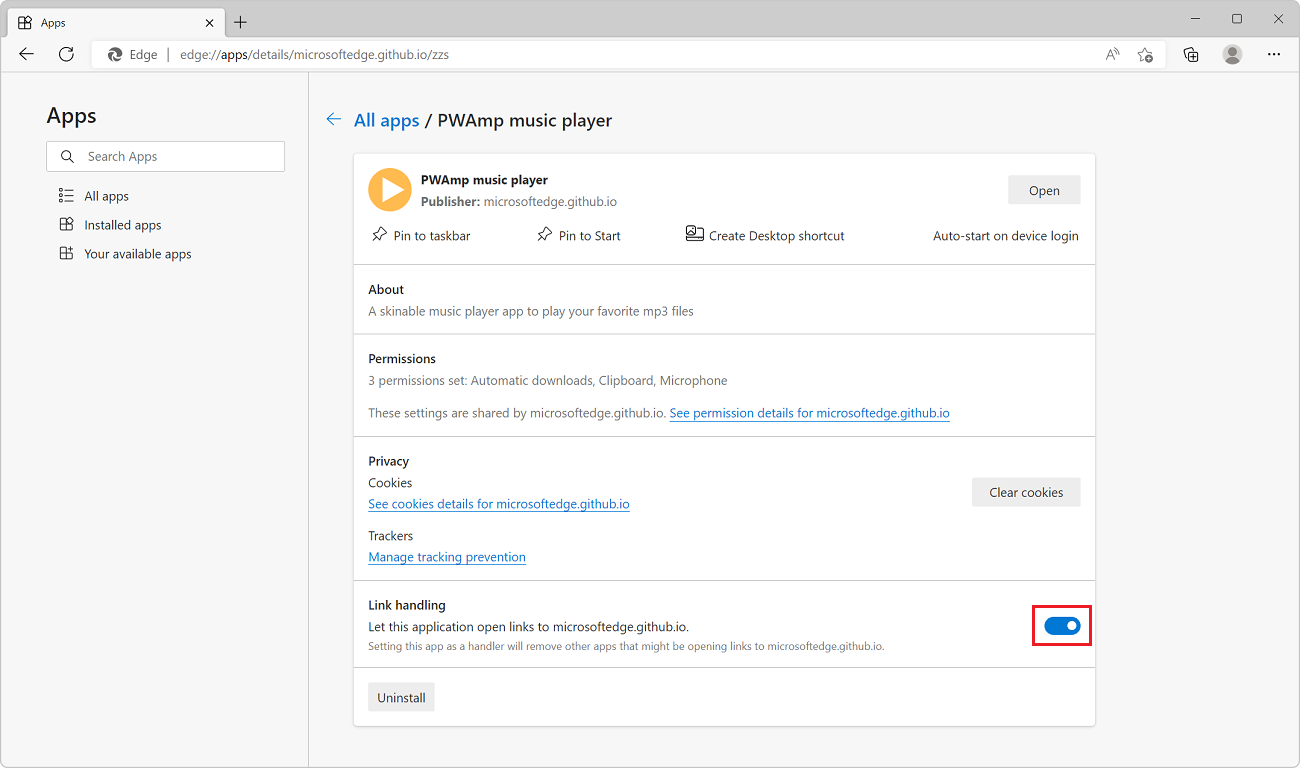Open cookies details for microsoftedge.github.io link
Screen dimensions: 1300x768
pos(499,504)
